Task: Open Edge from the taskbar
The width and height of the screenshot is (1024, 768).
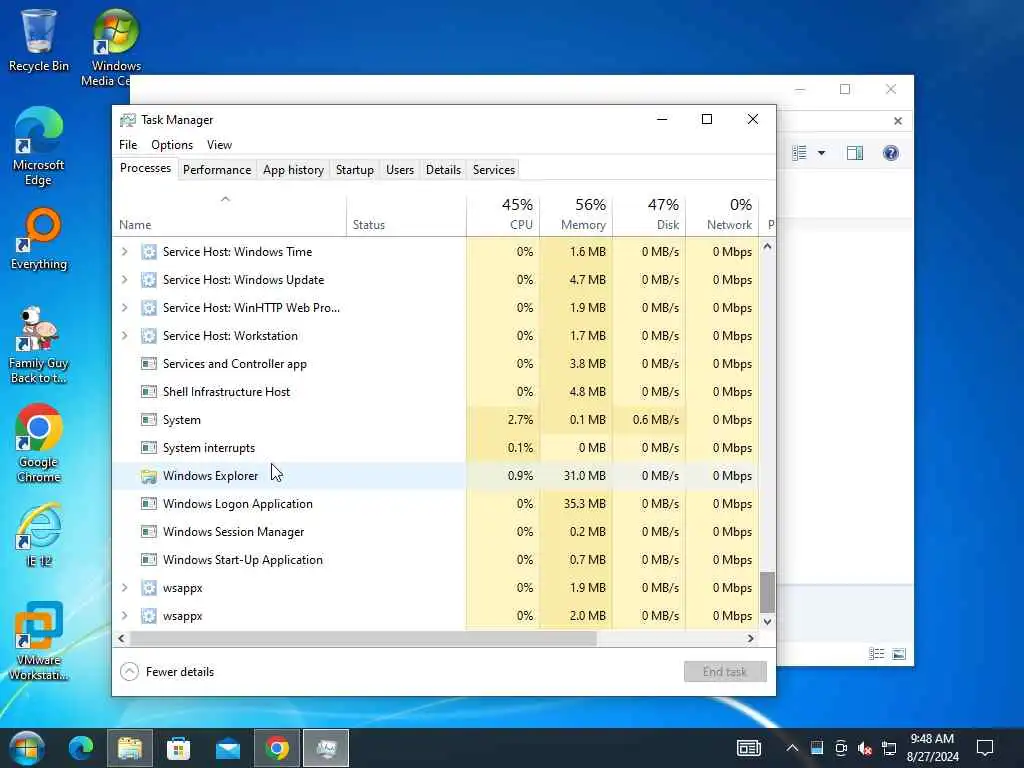Action: coord(81,748)
